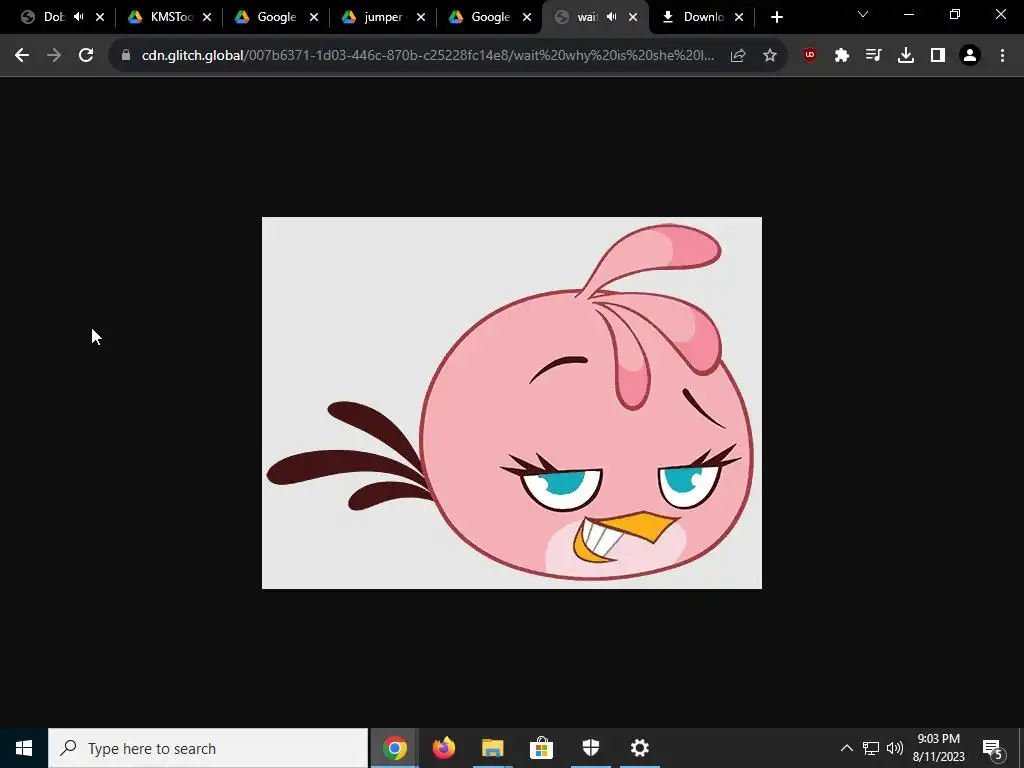1024x768 pixels.
Task: Toggle the side panel
Action: [938, 56]
